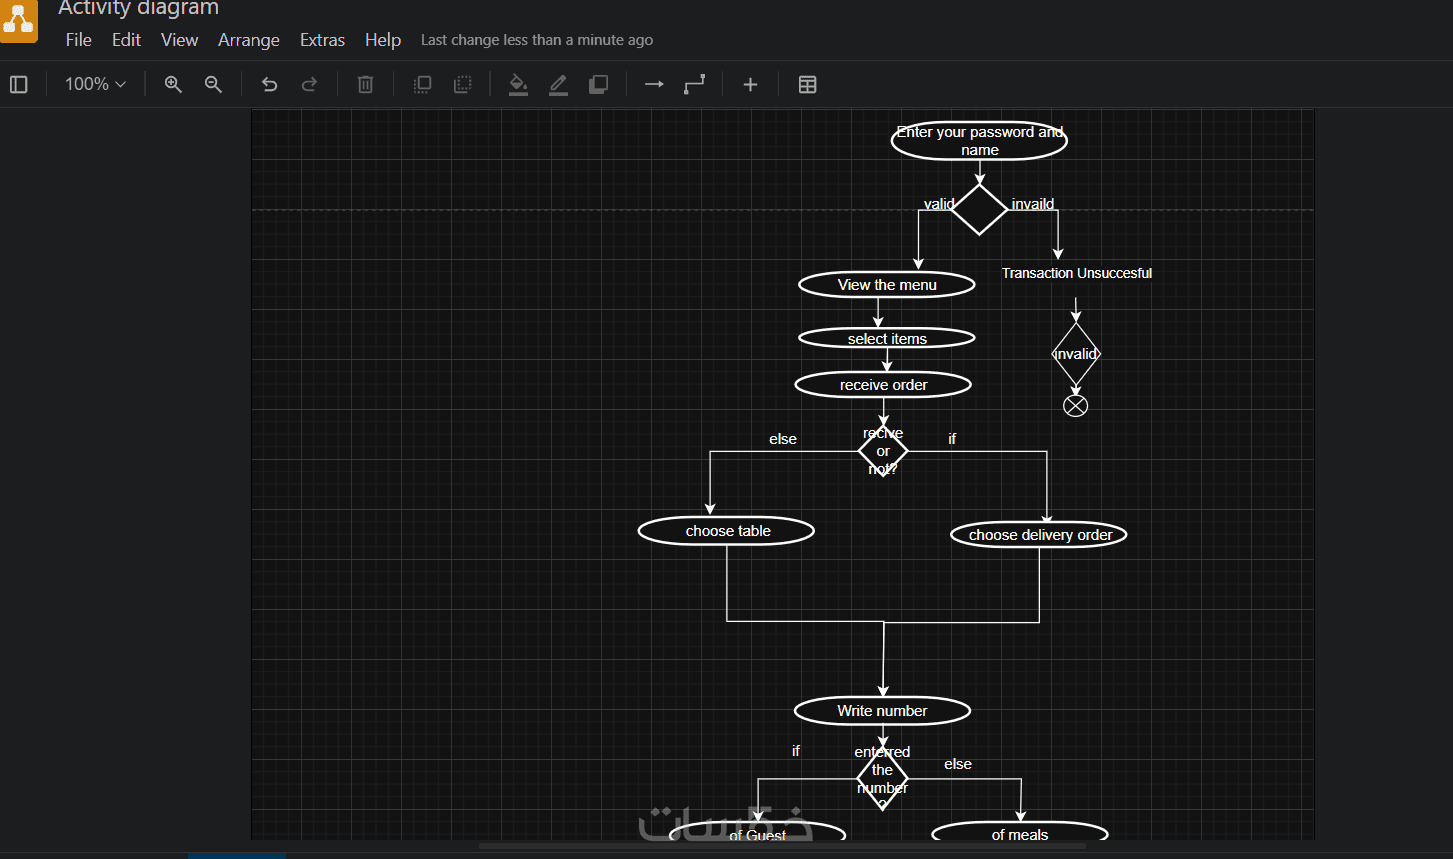Toggle the shadow icon in toolbar
This screenshot has height=859, width=1453.
pos(598,85)
